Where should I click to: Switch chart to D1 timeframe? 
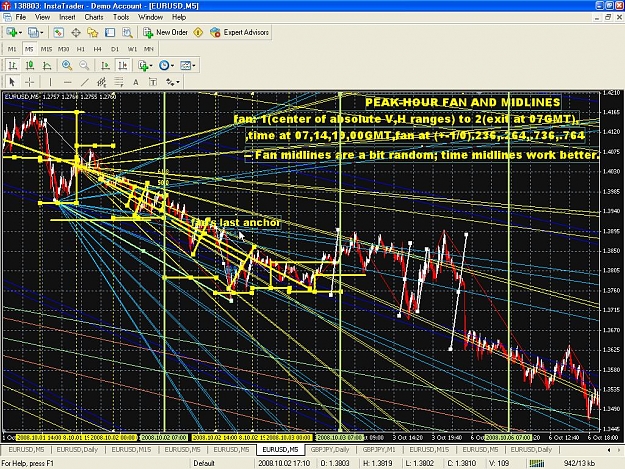point(115,49)
